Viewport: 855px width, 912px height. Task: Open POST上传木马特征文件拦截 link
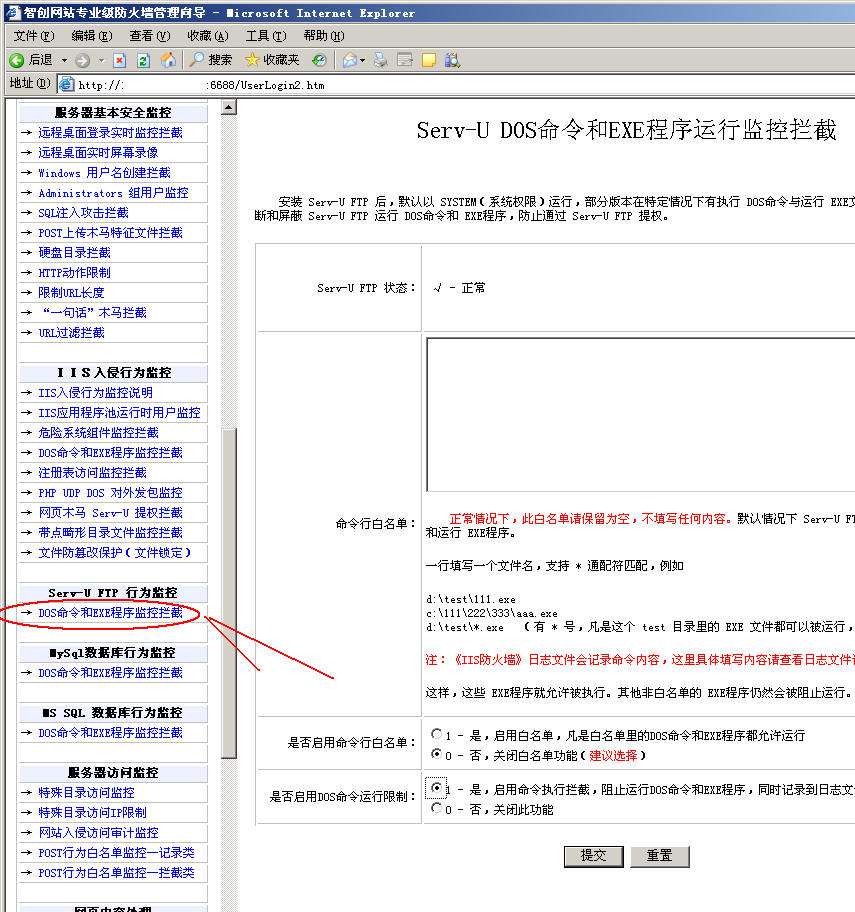(111, 233)
